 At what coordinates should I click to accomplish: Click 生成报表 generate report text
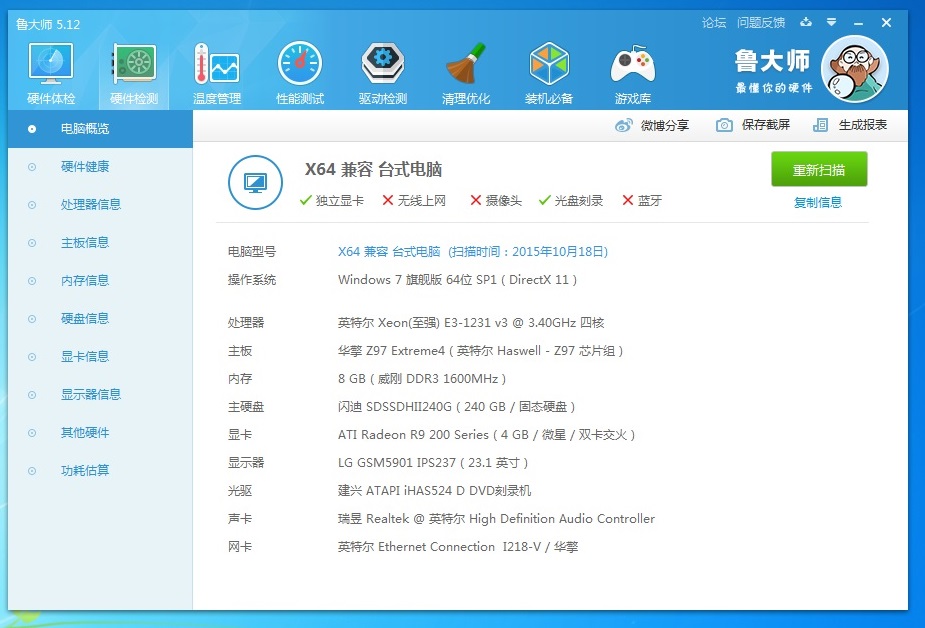(863, 125)
